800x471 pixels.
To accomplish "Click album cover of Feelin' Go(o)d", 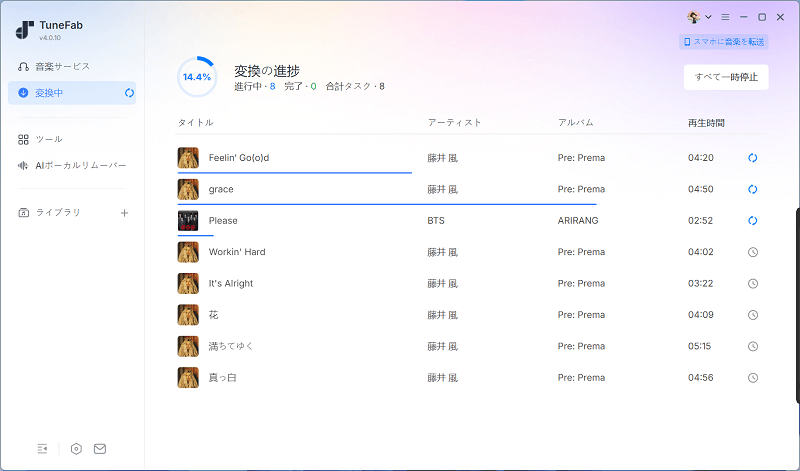I will click(188, 158).
